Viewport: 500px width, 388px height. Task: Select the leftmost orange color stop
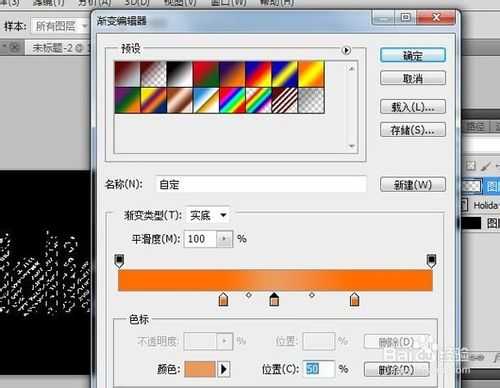223,299
